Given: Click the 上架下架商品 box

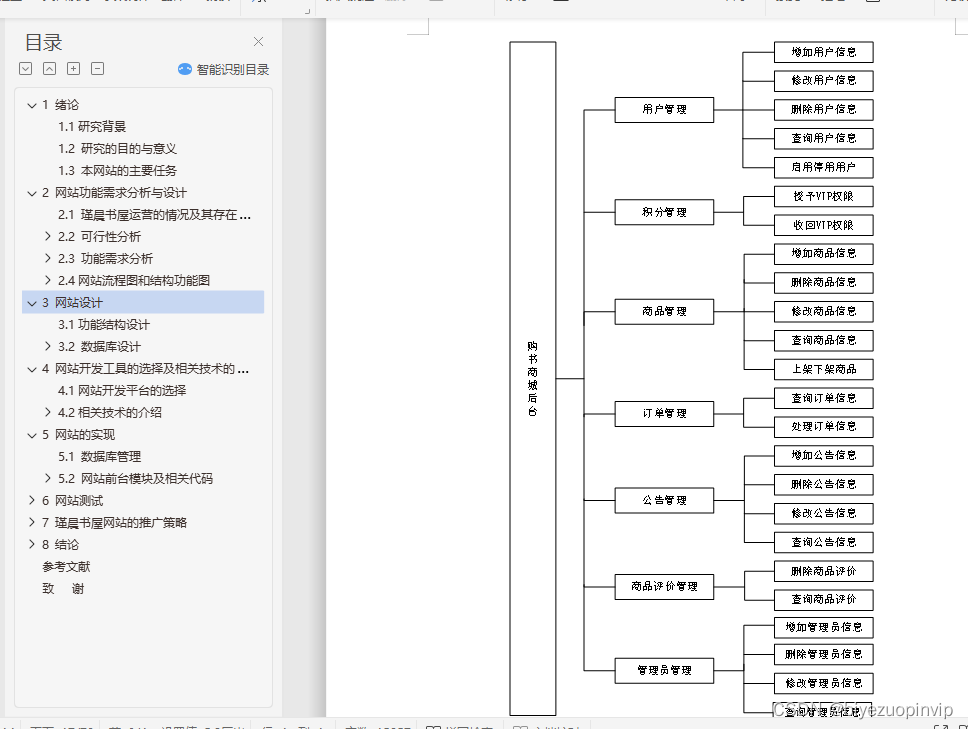Looking at the screenshot, I should [824, 369].
